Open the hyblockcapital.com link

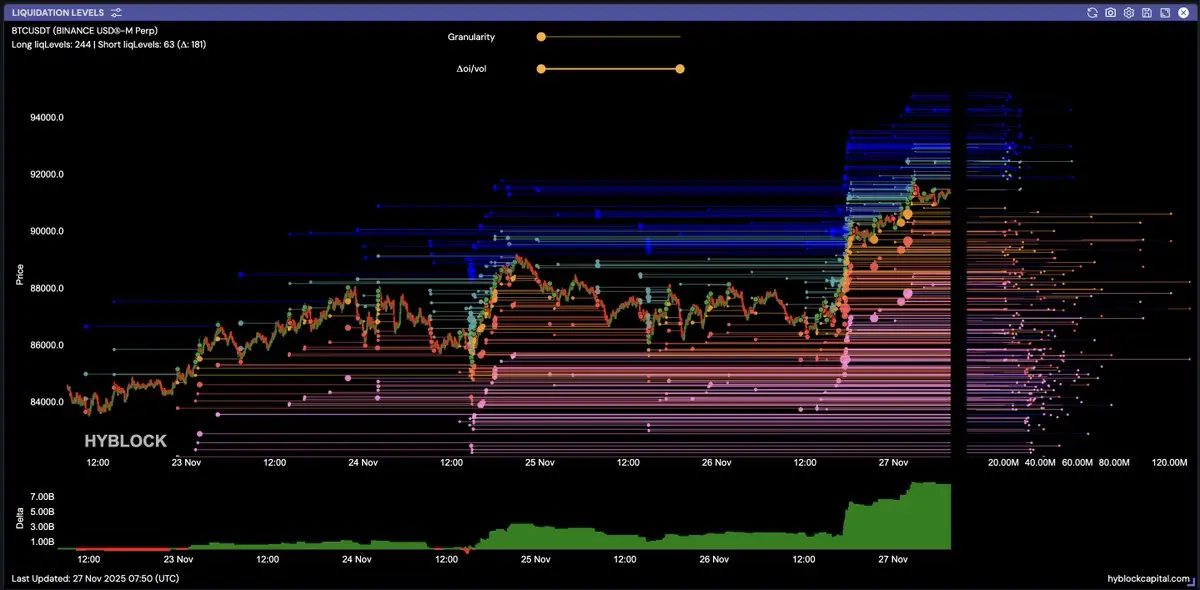pos(1149,578)
